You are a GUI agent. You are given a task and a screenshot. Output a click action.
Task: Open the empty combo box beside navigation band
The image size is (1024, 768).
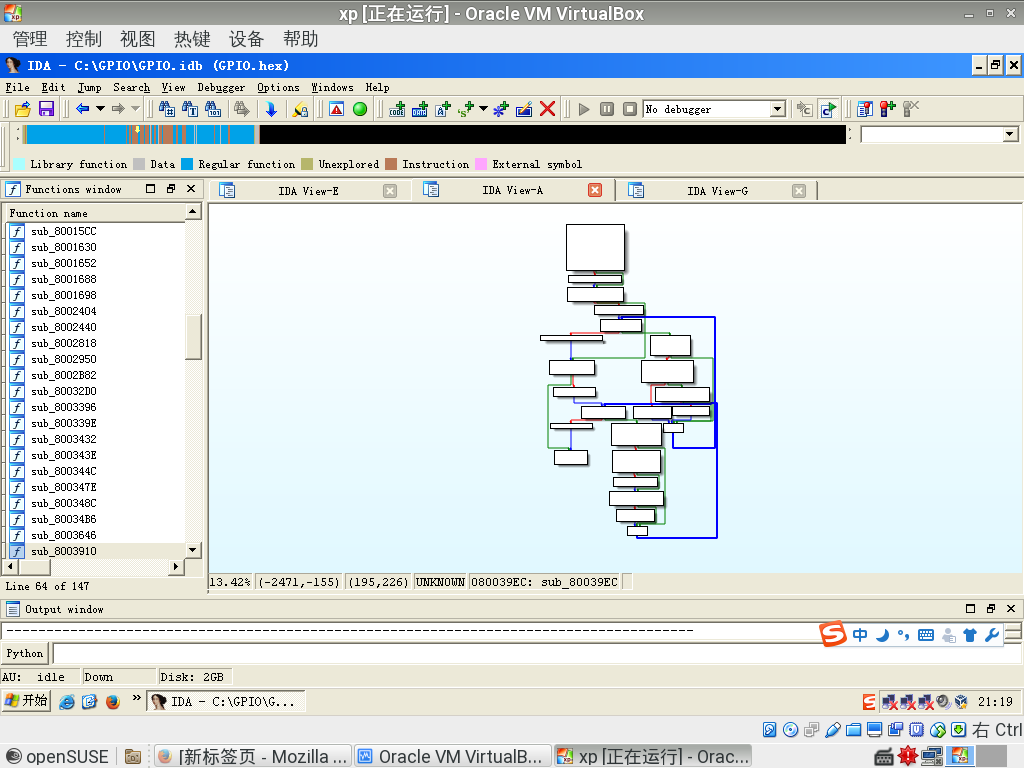[x=1010, y=134]
